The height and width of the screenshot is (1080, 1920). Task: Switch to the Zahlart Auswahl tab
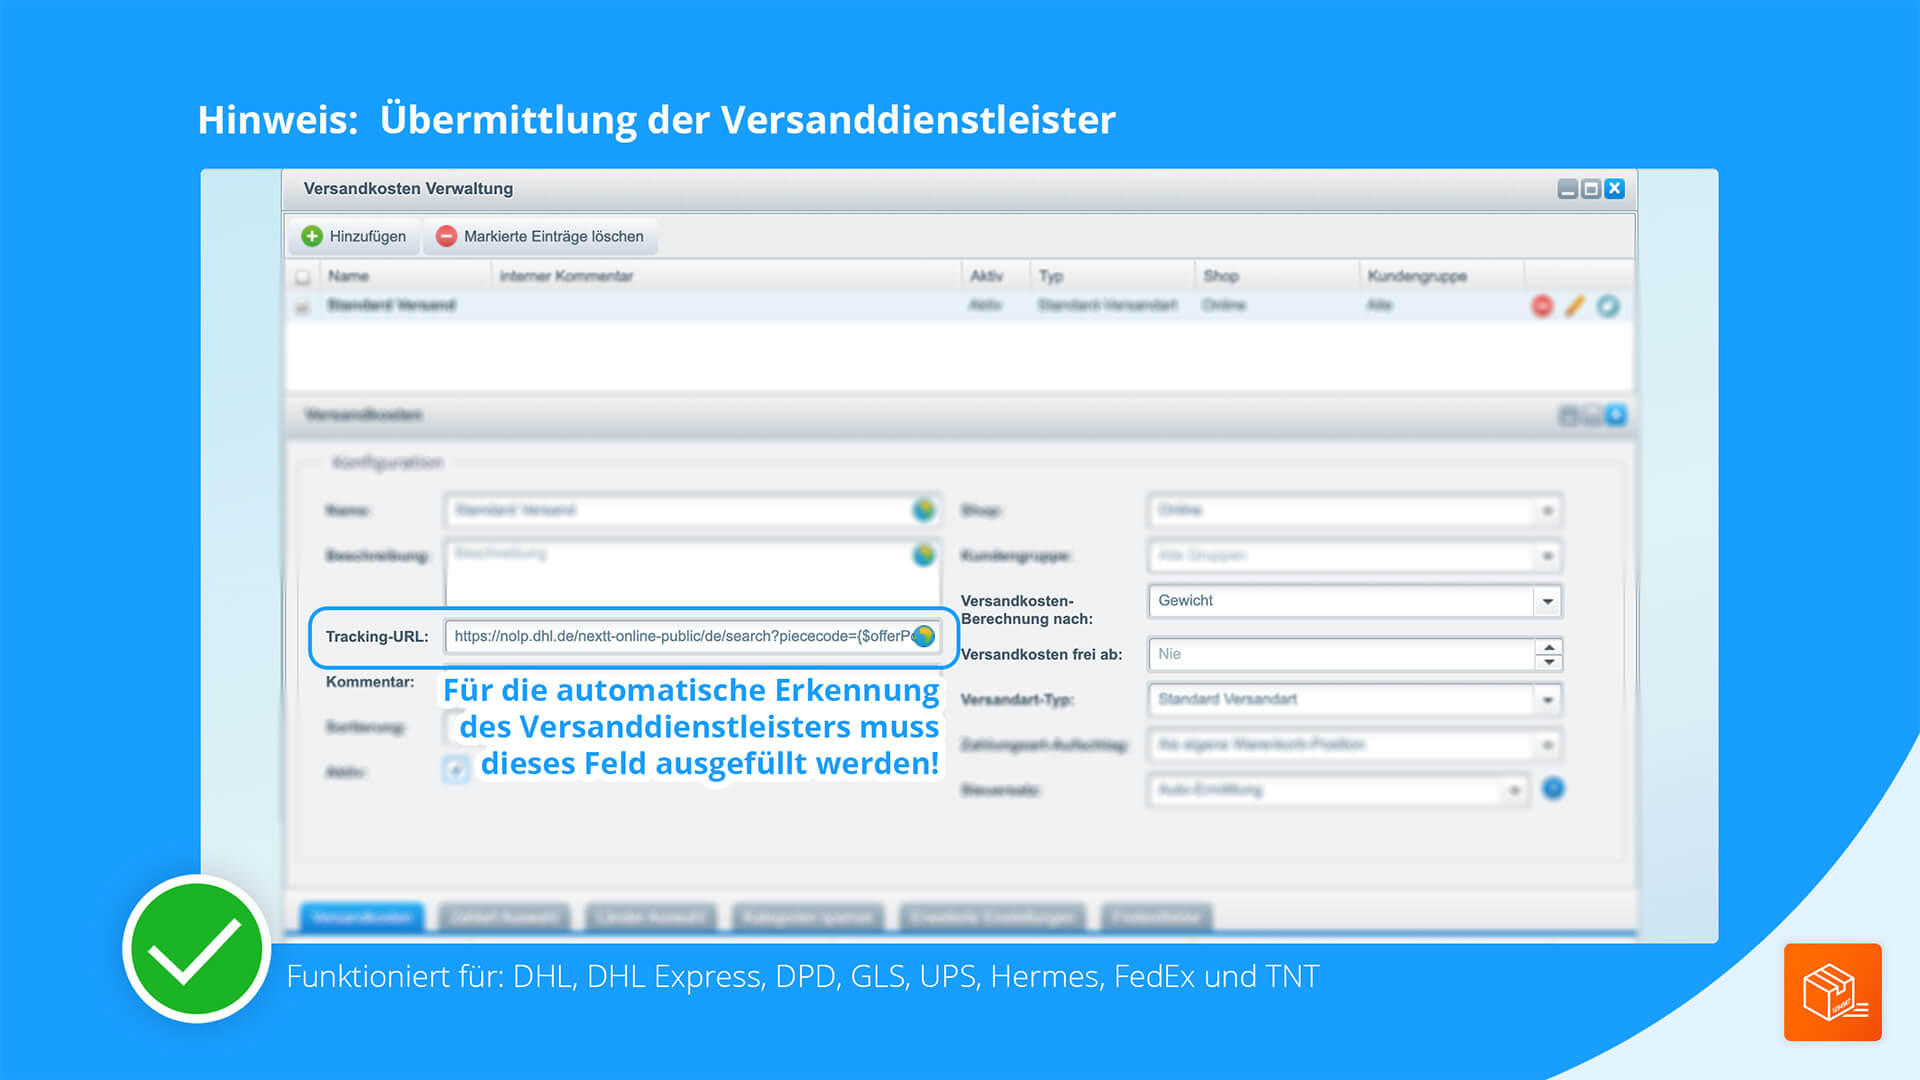point(504,917)
